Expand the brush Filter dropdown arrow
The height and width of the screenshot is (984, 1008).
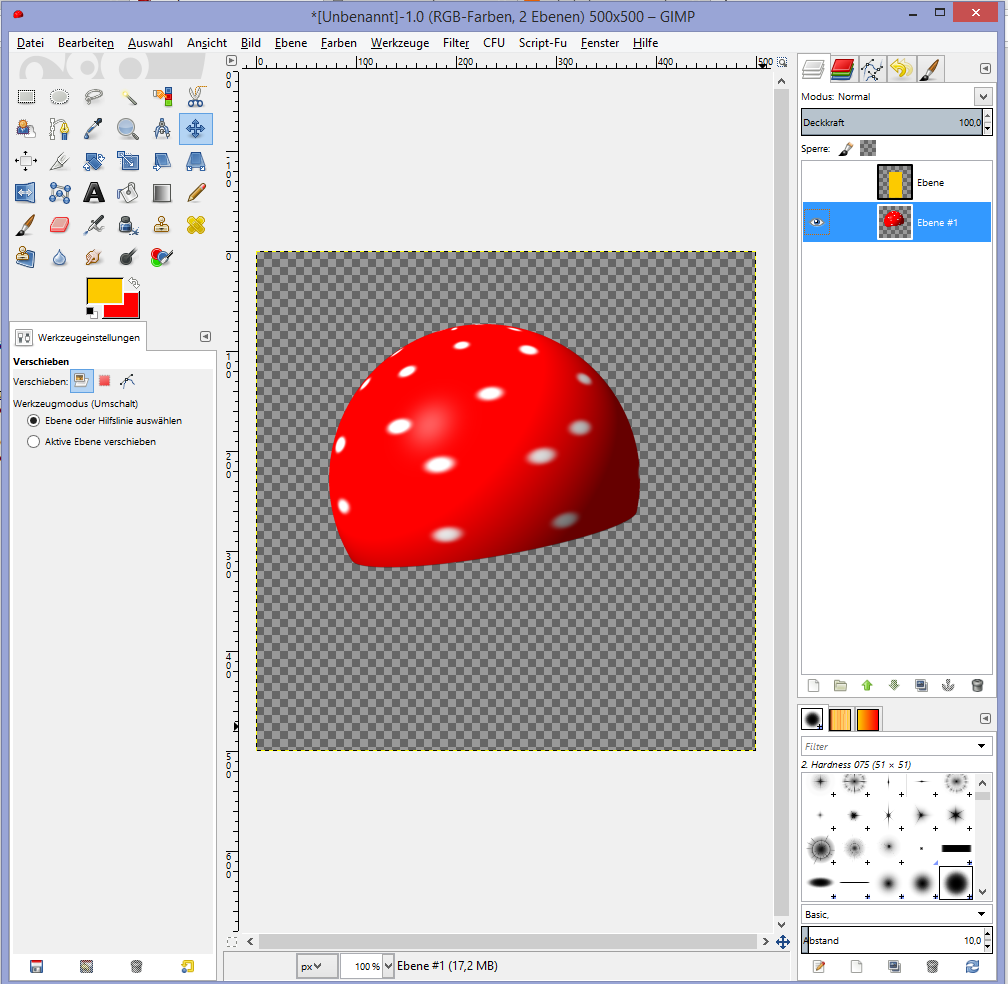coord(982,746)
